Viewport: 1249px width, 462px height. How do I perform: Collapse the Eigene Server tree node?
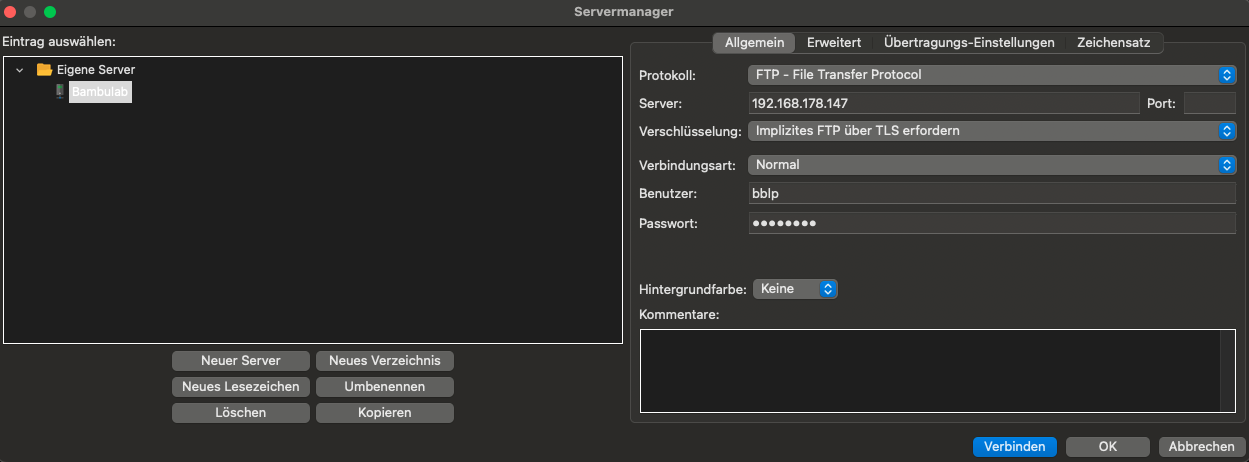[x=20, y=70]
